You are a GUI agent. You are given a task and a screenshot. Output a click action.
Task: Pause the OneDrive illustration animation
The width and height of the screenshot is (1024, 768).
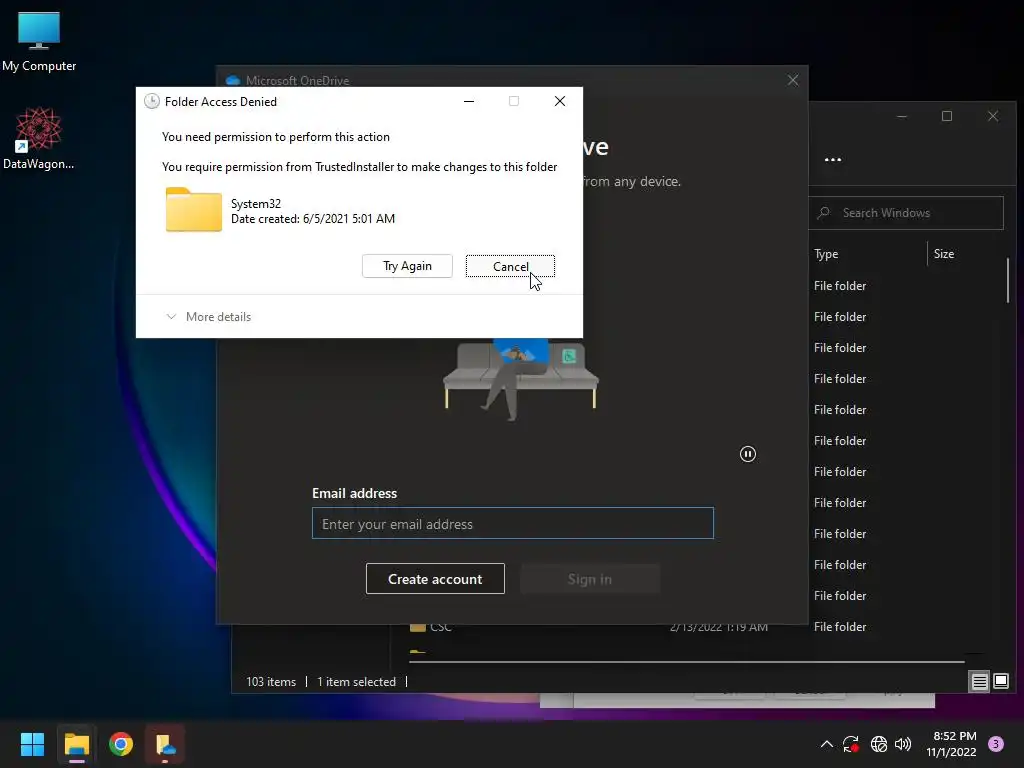748,454
